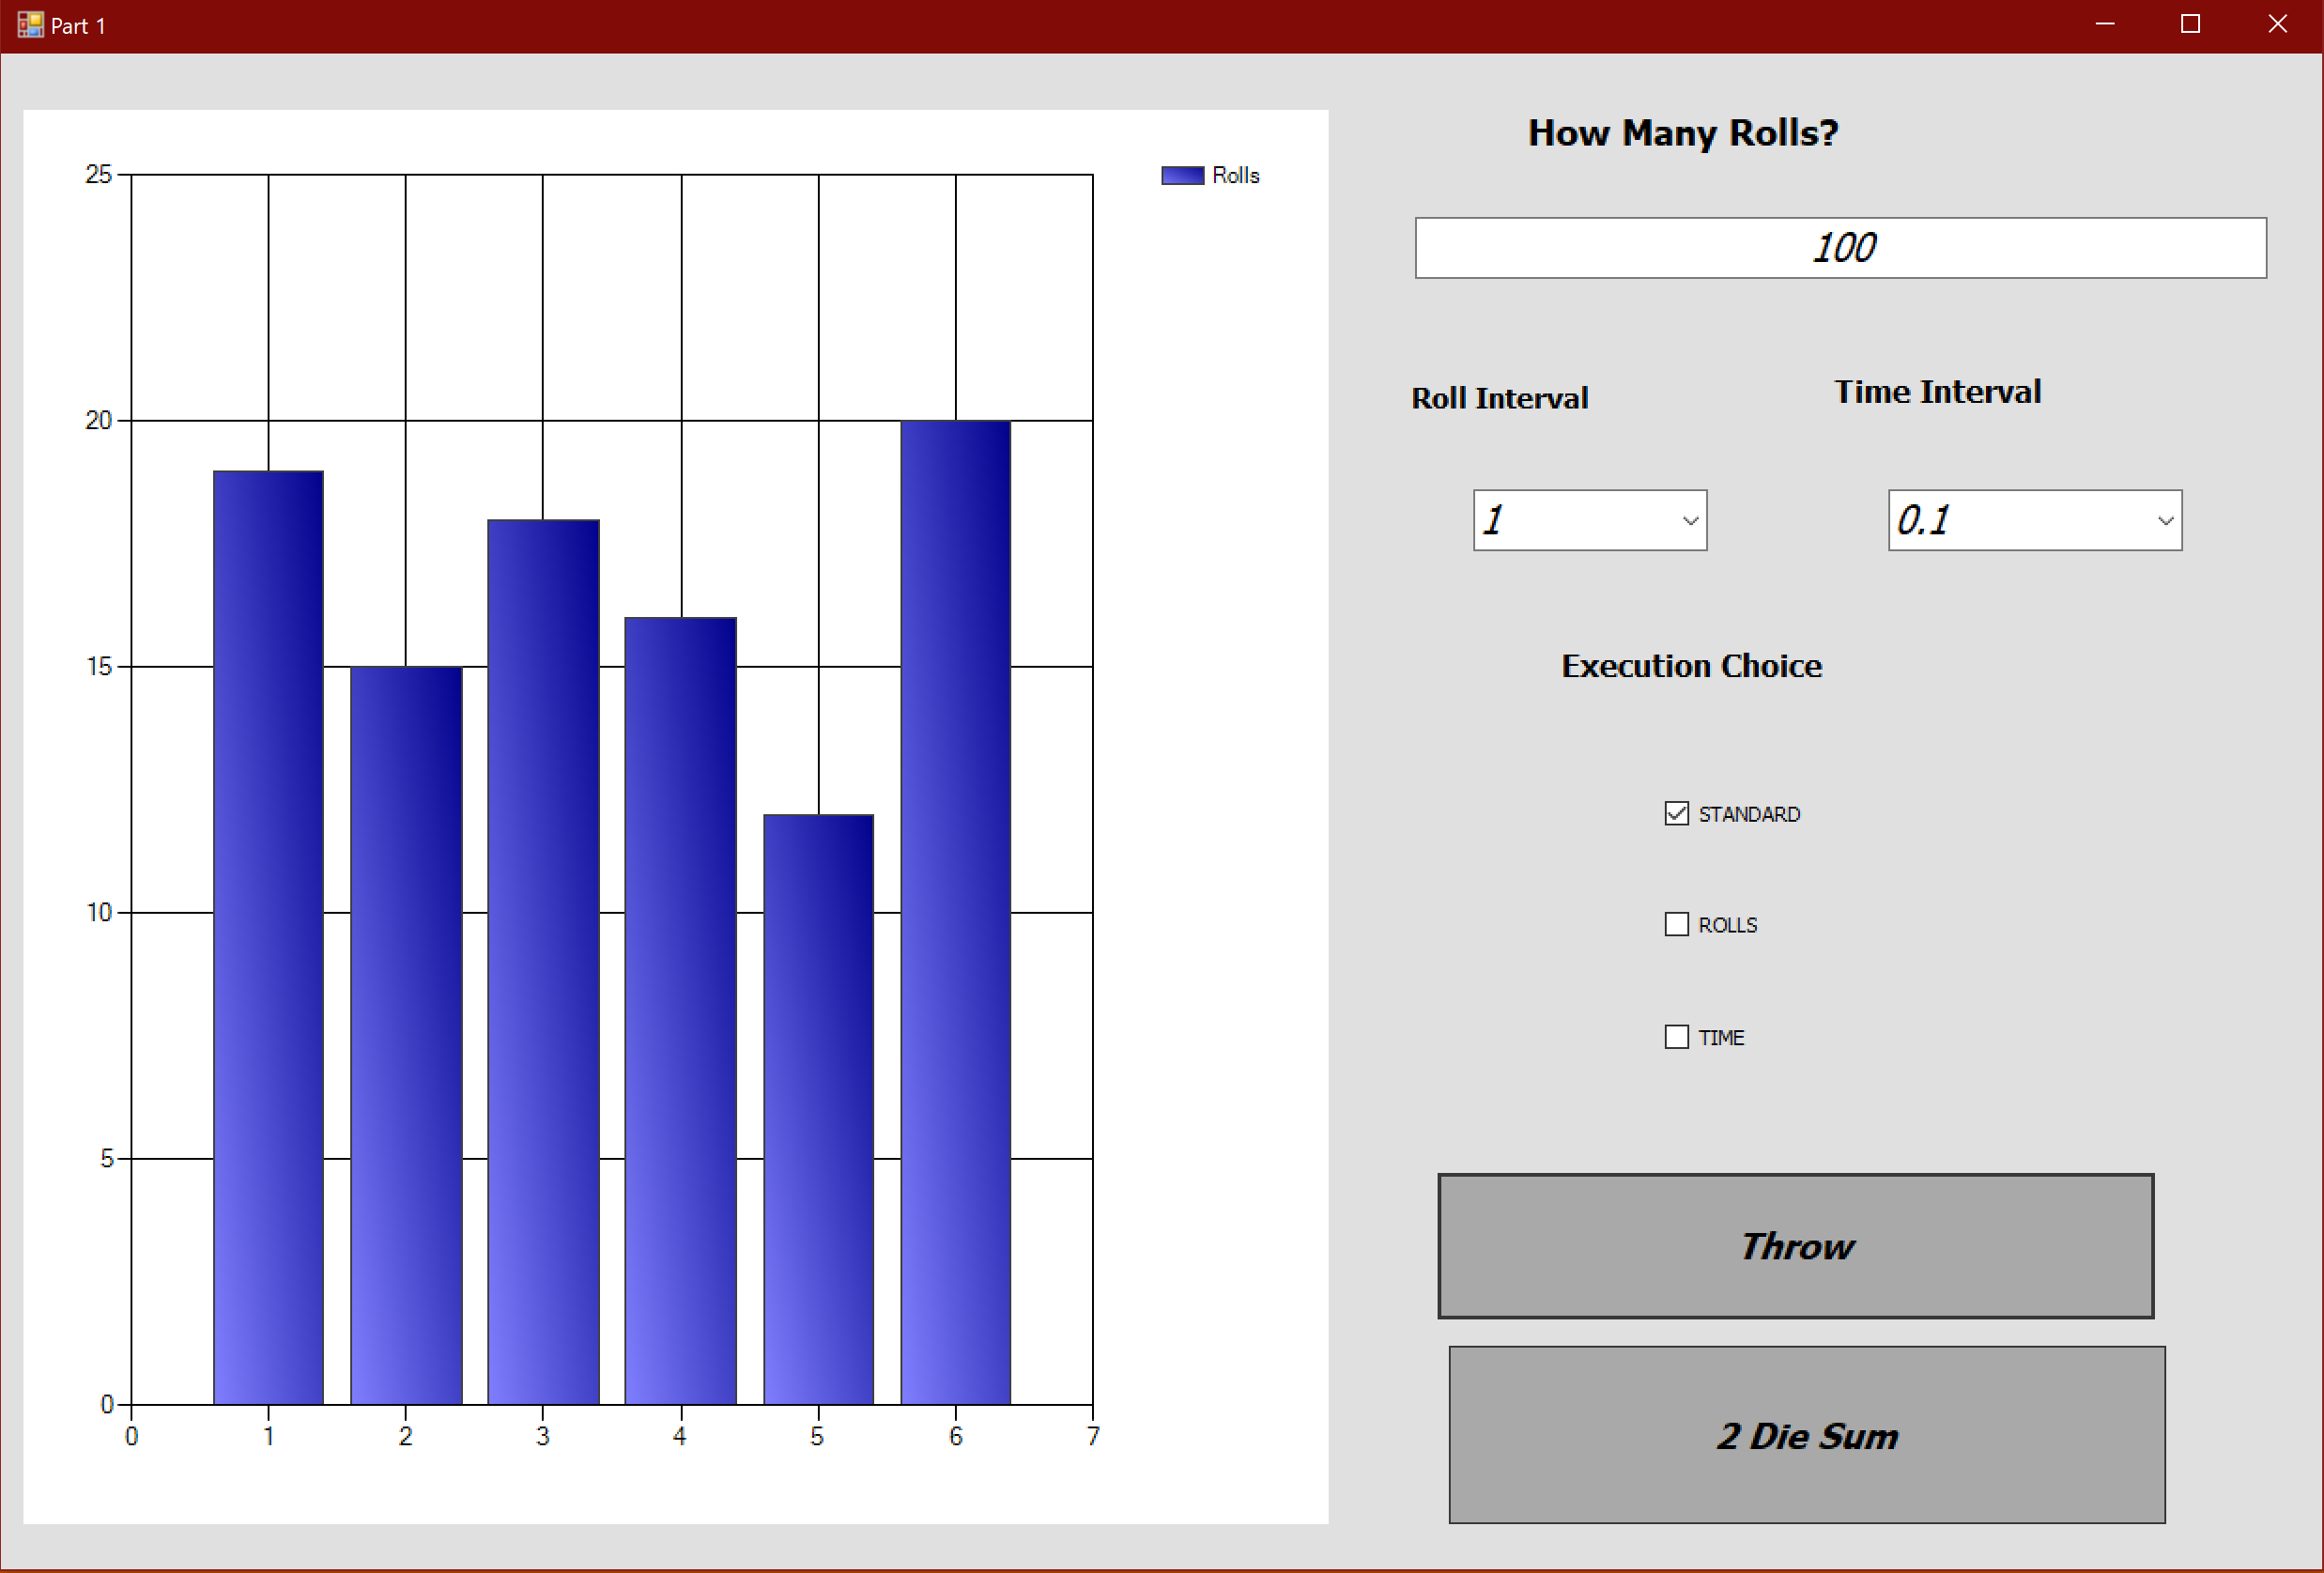Click the Roll Interval value 1 text
2324x1573 pixels.
tap(1494, 520)
